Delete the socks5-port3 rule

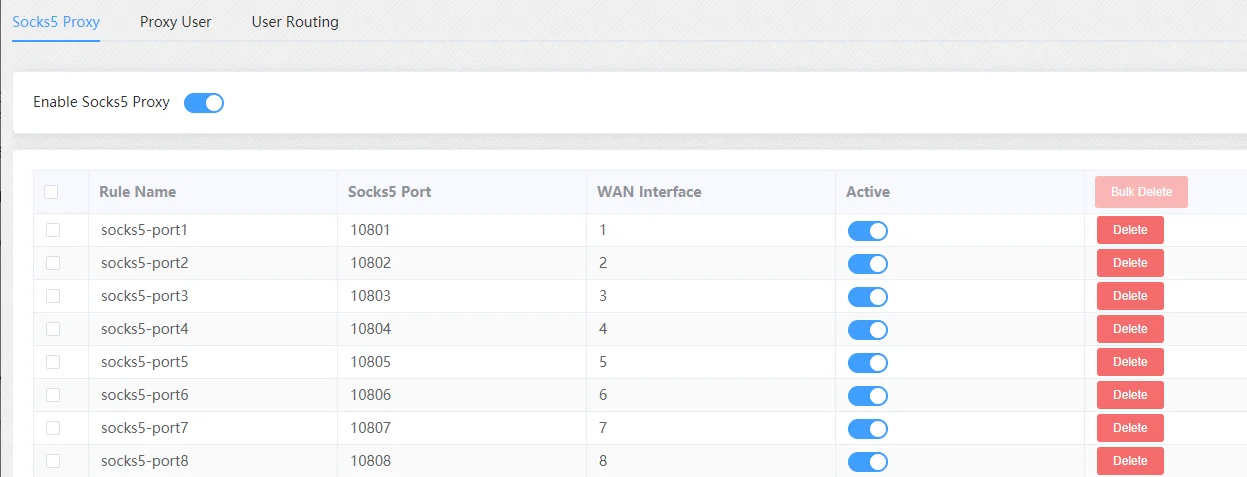coord(1130,296)
